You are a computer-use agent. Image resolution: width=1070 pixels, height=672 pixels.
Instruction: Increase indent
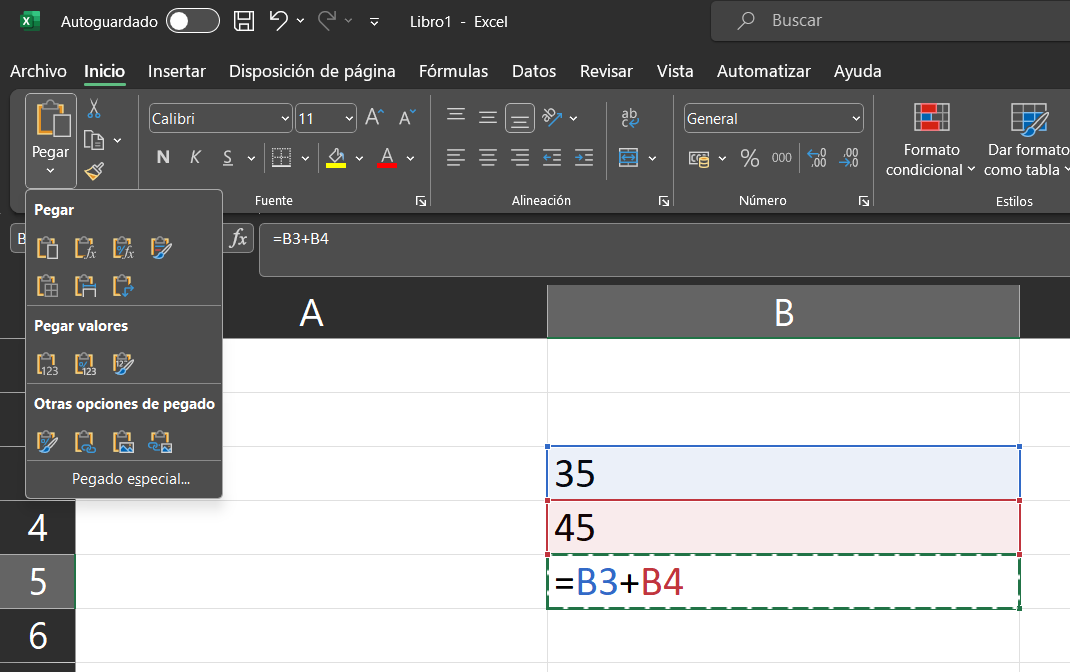(583, 158)
